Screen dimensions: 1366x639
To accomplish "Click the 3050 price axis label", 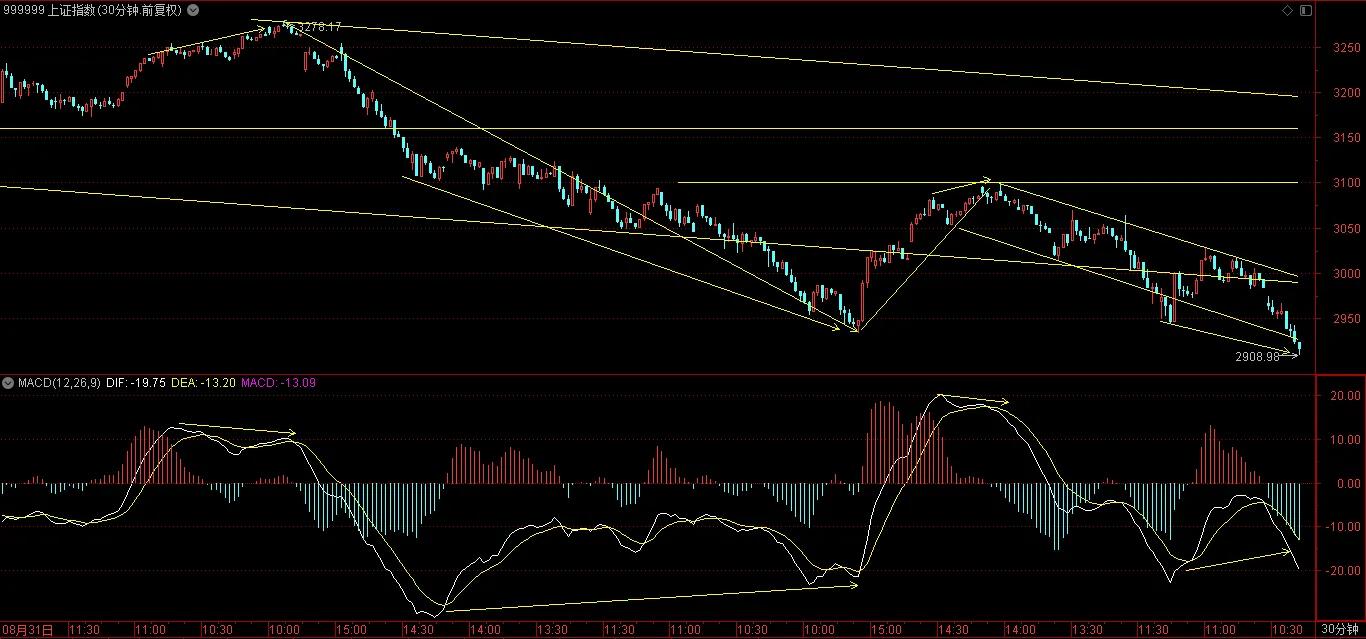I will [x=1346, y=228].
